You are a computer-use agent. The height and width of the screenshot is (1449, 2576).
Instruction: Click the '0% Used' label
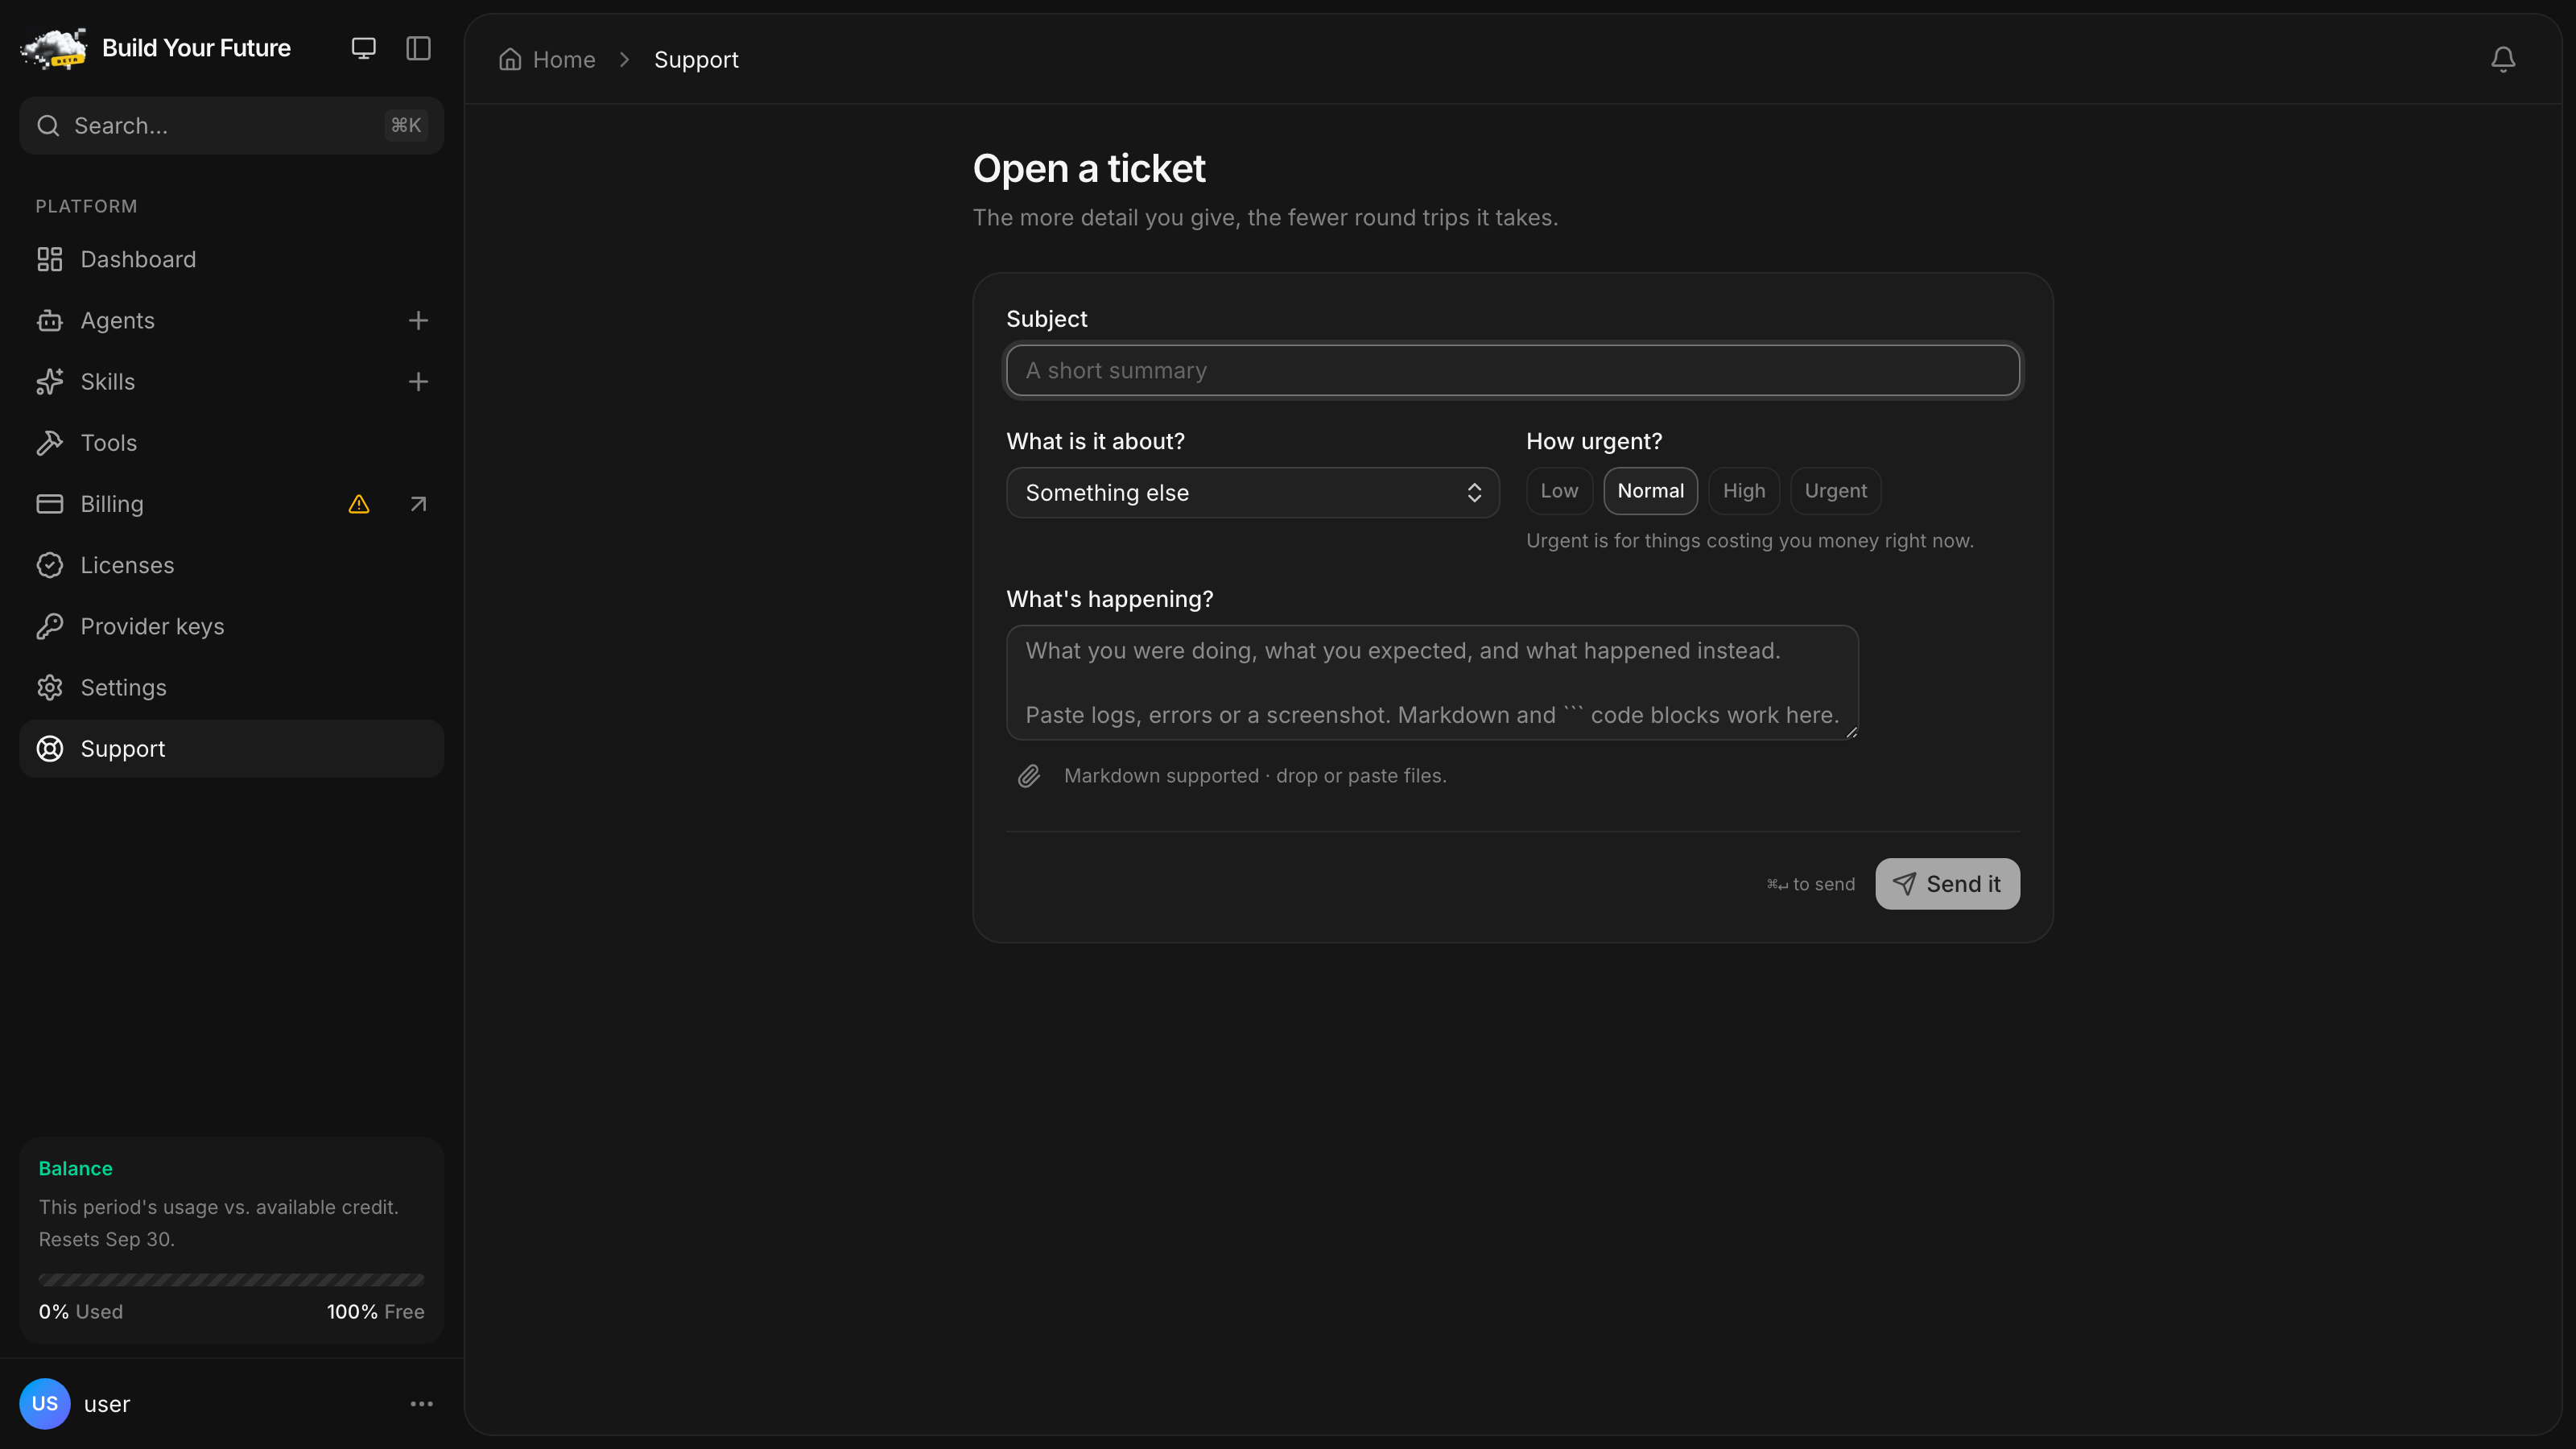pyautogui.click(x=81, y=1312)
